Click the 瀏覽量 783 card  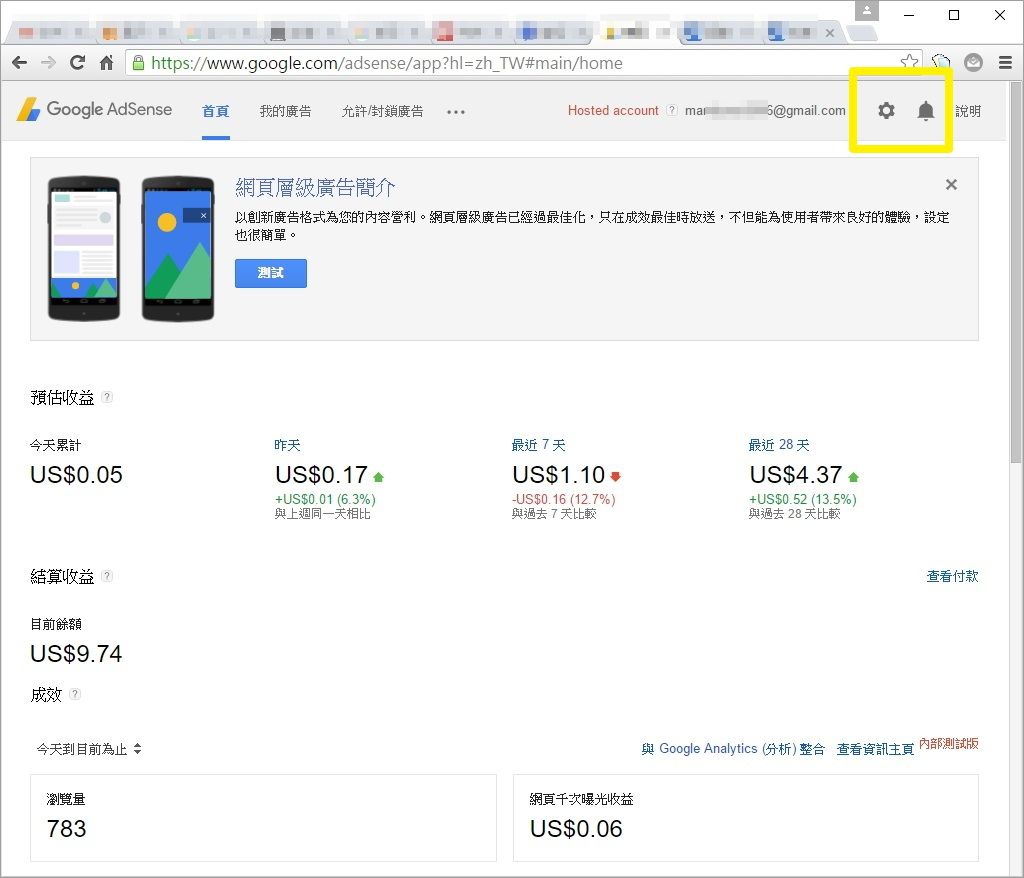pos(263,817)
